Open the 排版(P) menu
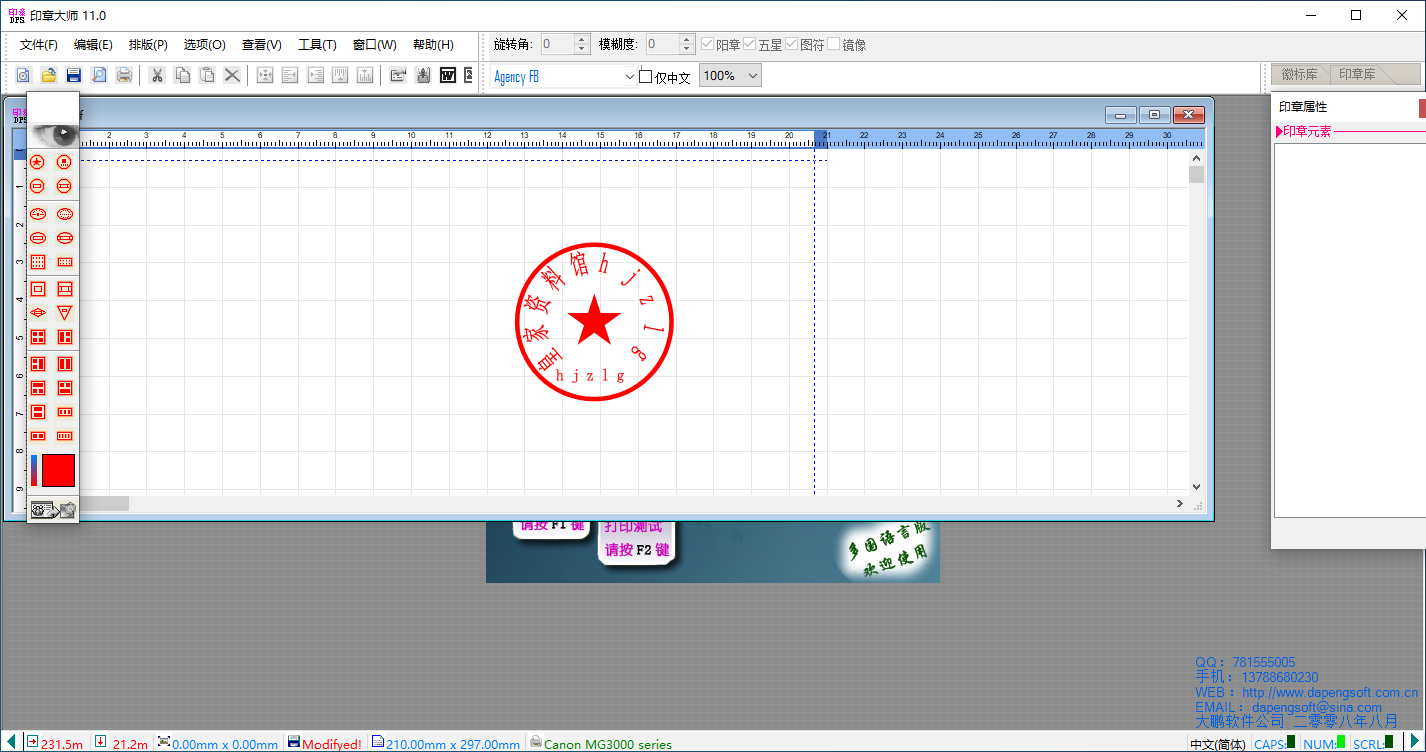 click(148, 45)
